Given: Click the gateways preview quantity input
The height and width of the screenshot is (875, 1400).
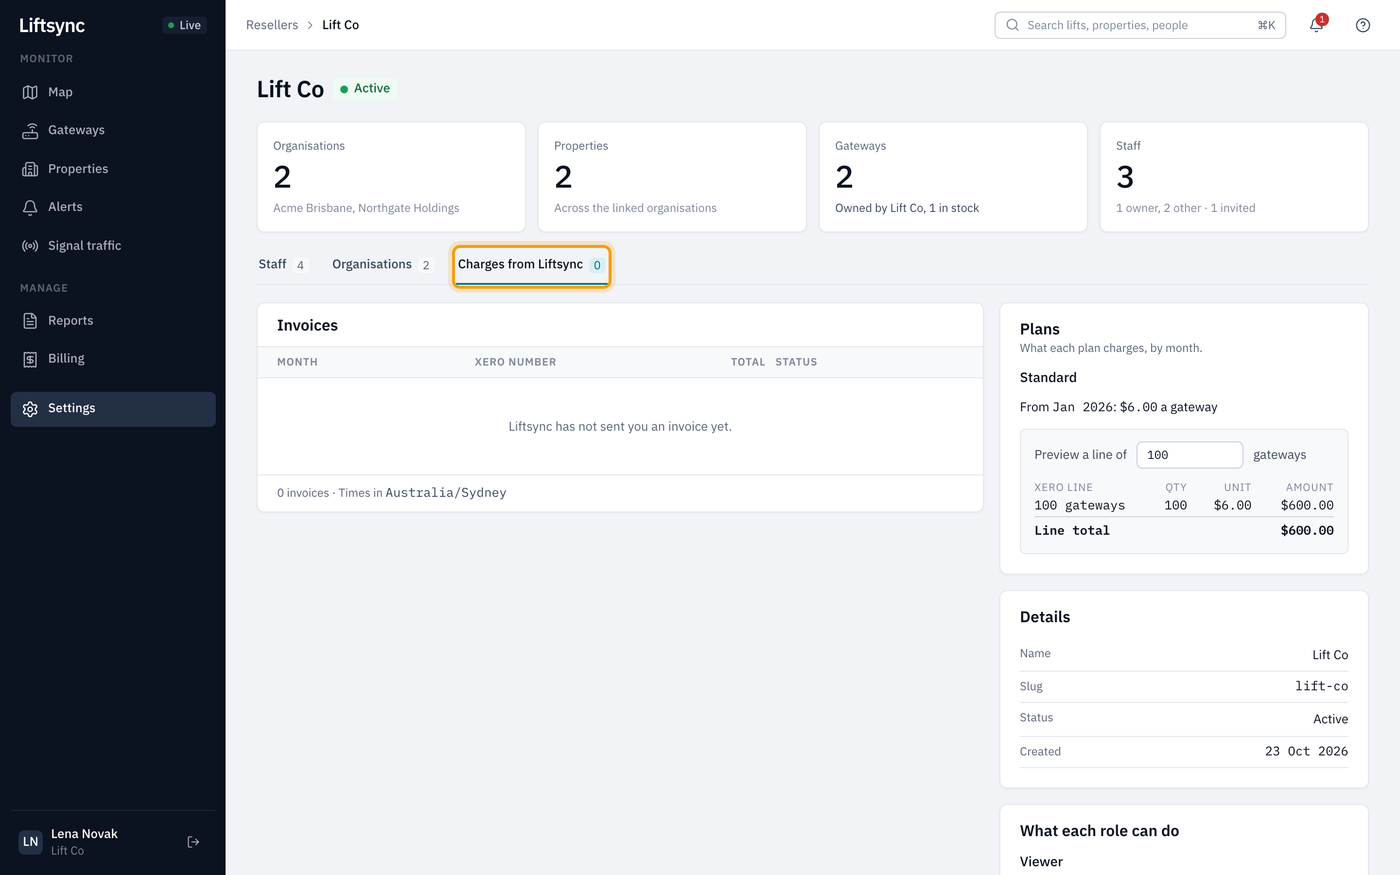Looking at the screenshot, I should click(x=1190, y=455).
